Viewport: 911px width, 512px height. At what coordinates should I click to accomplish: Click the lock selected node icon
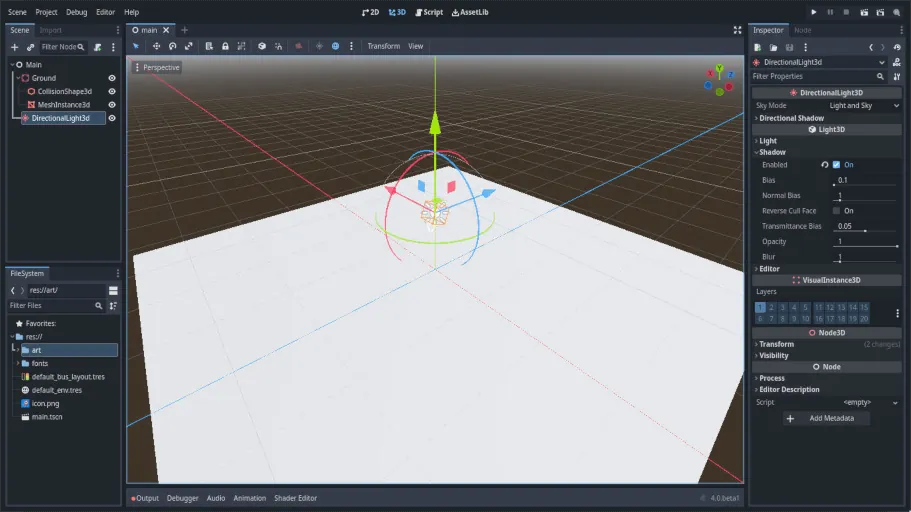click(225, 46)
